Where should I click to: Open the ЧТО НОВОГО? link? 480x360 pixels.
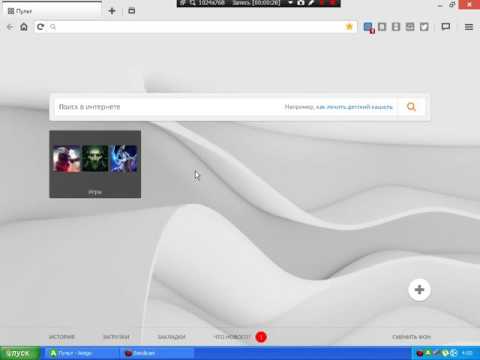click(232, 337)
